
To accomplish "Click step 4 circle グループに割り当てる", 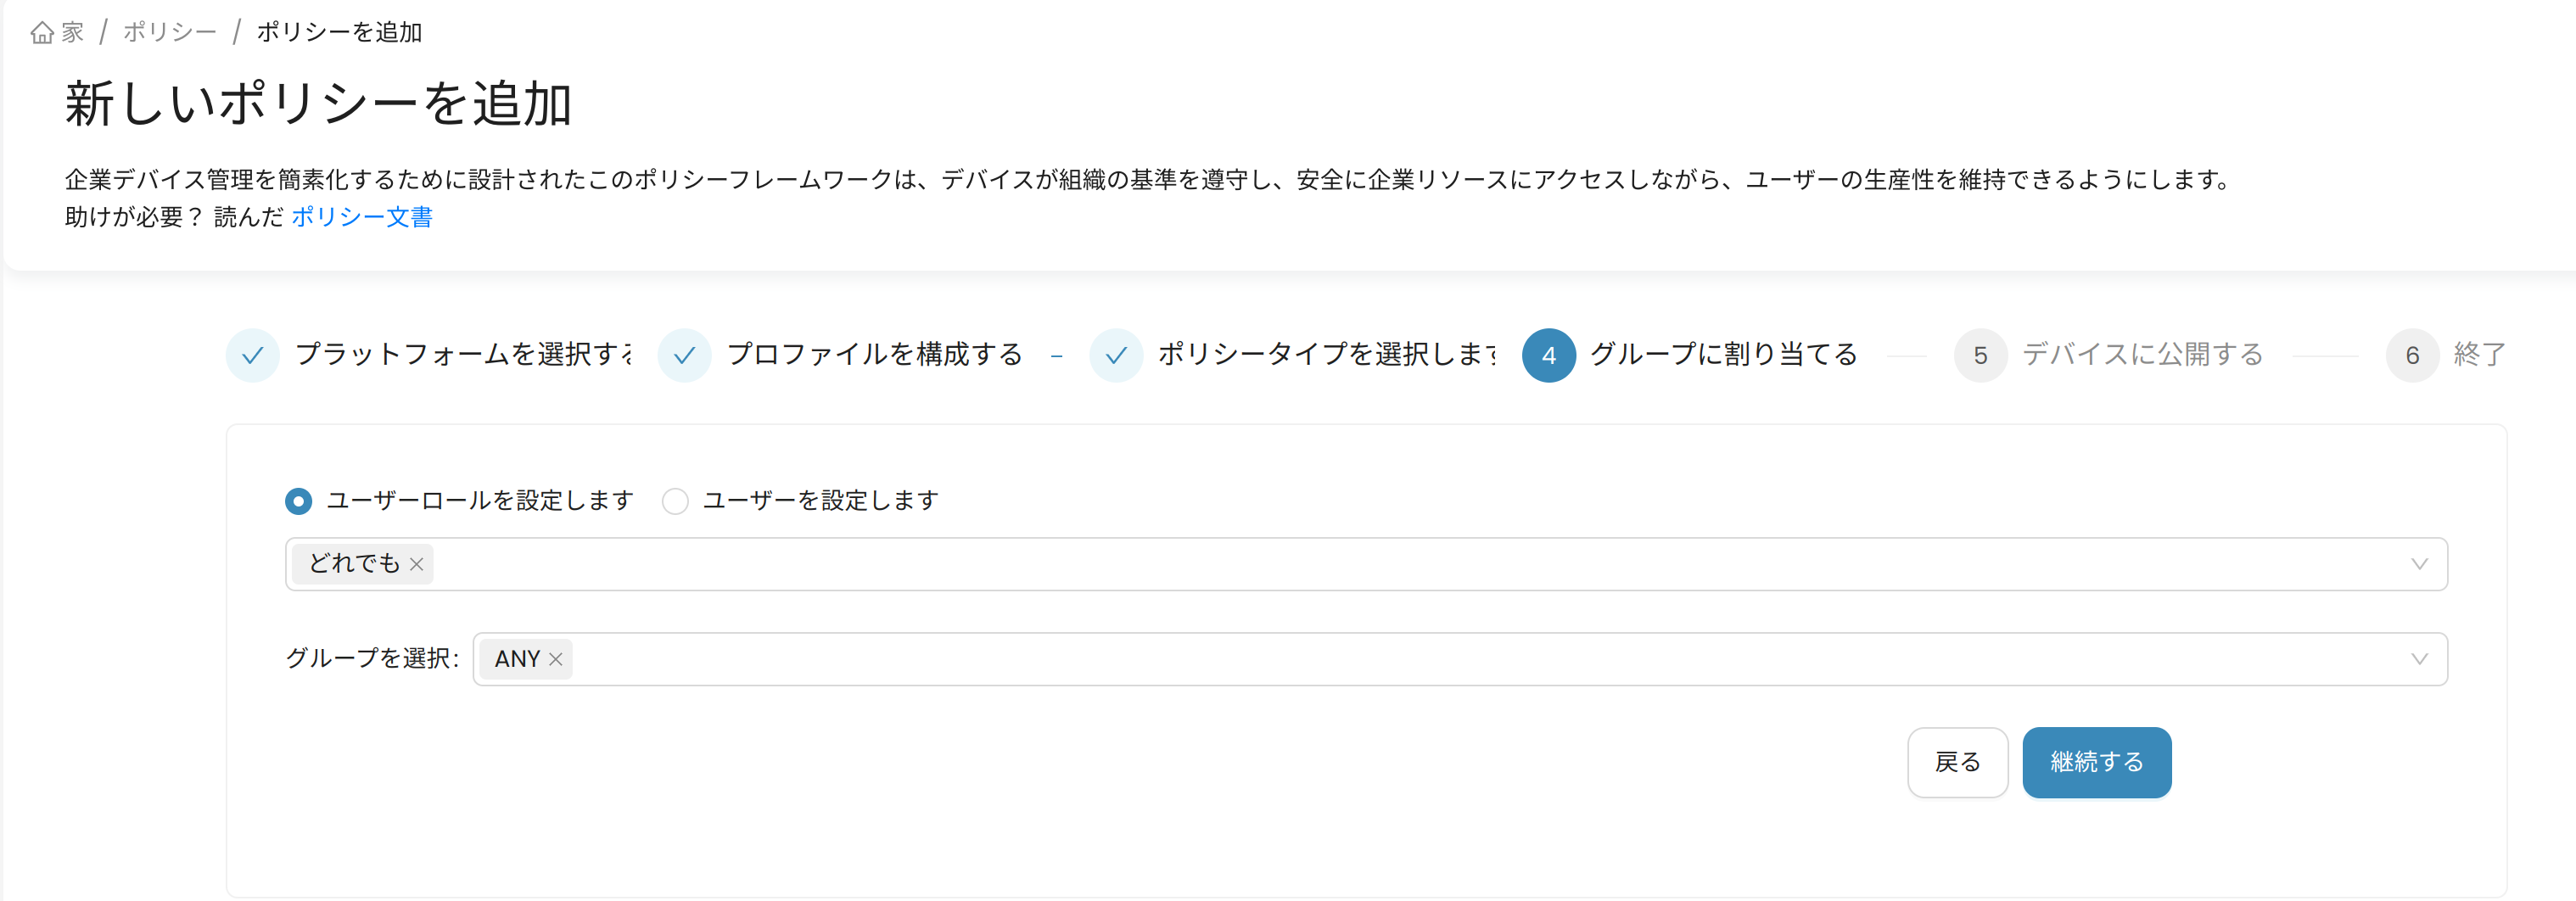I will pos(1548,355).
